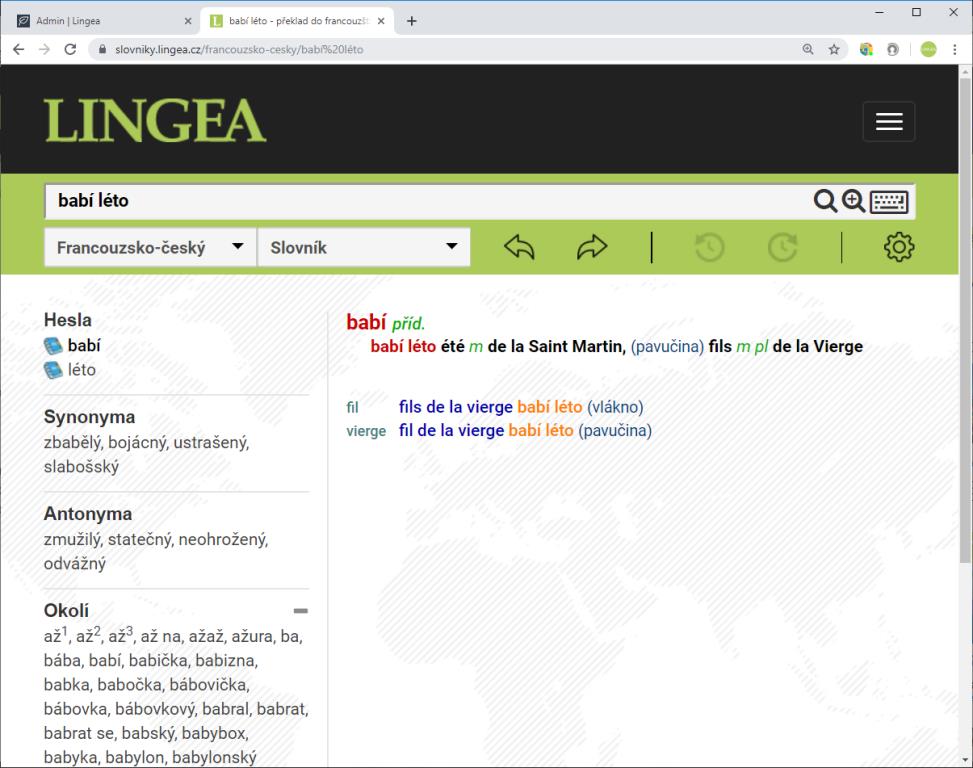Click the history forward clock icon
The width and height of the screenshot is (973, 768).
pos(782,247)
